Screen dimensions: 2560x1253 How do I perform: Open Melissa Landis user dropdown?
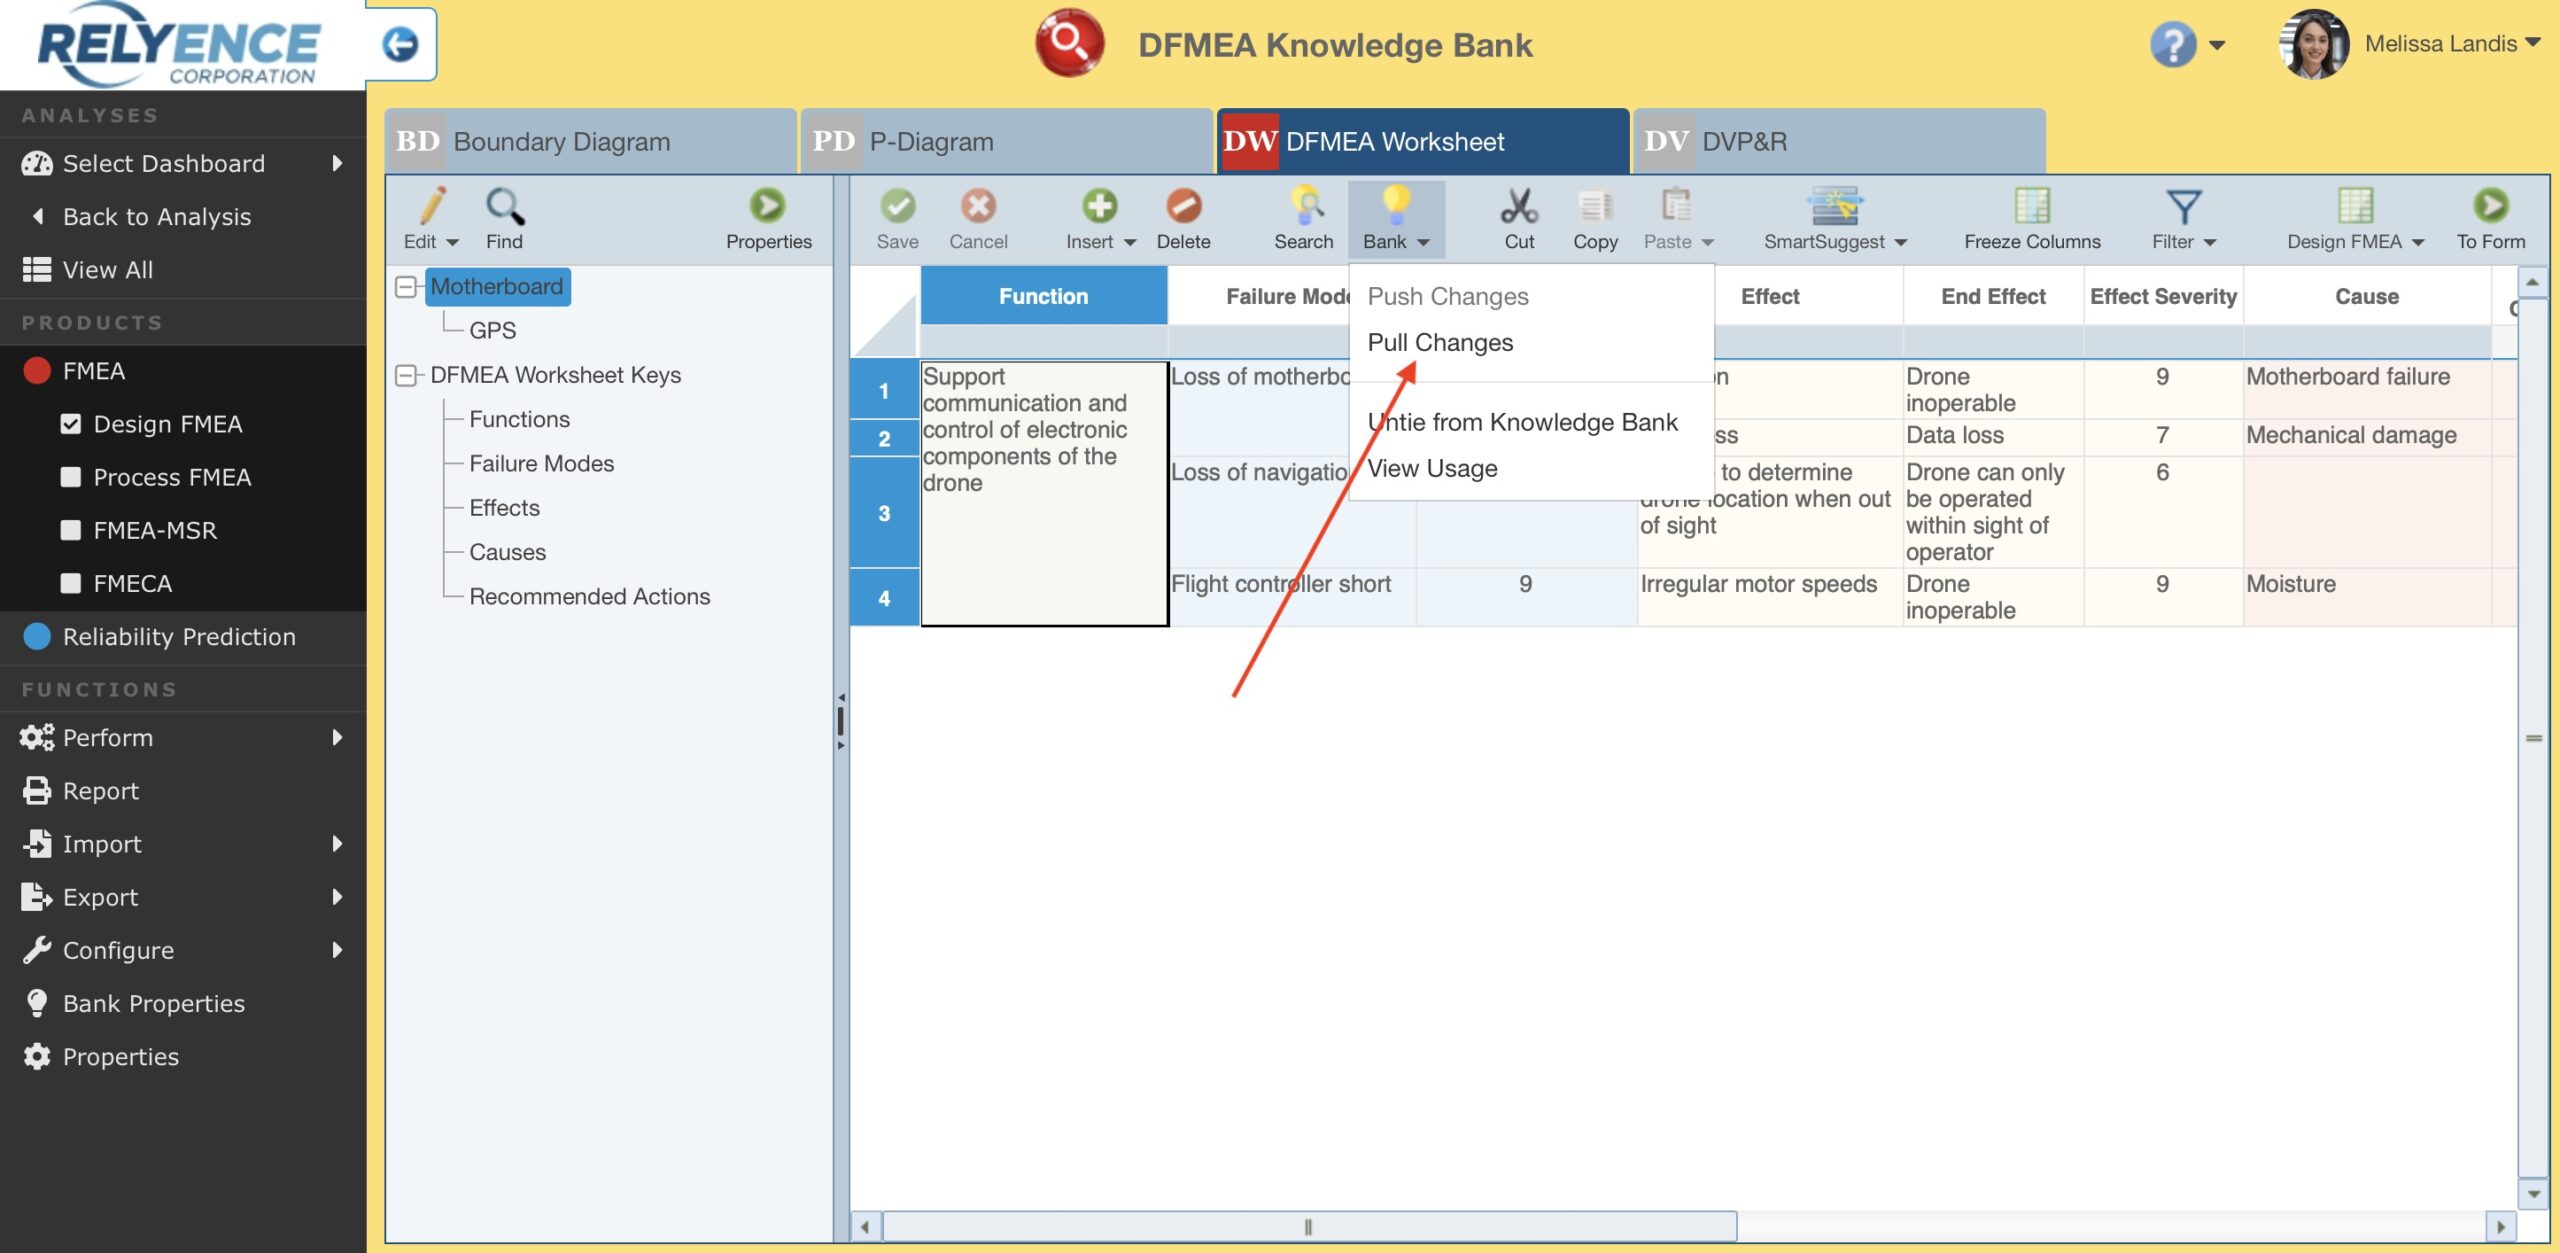point(2452,43)
